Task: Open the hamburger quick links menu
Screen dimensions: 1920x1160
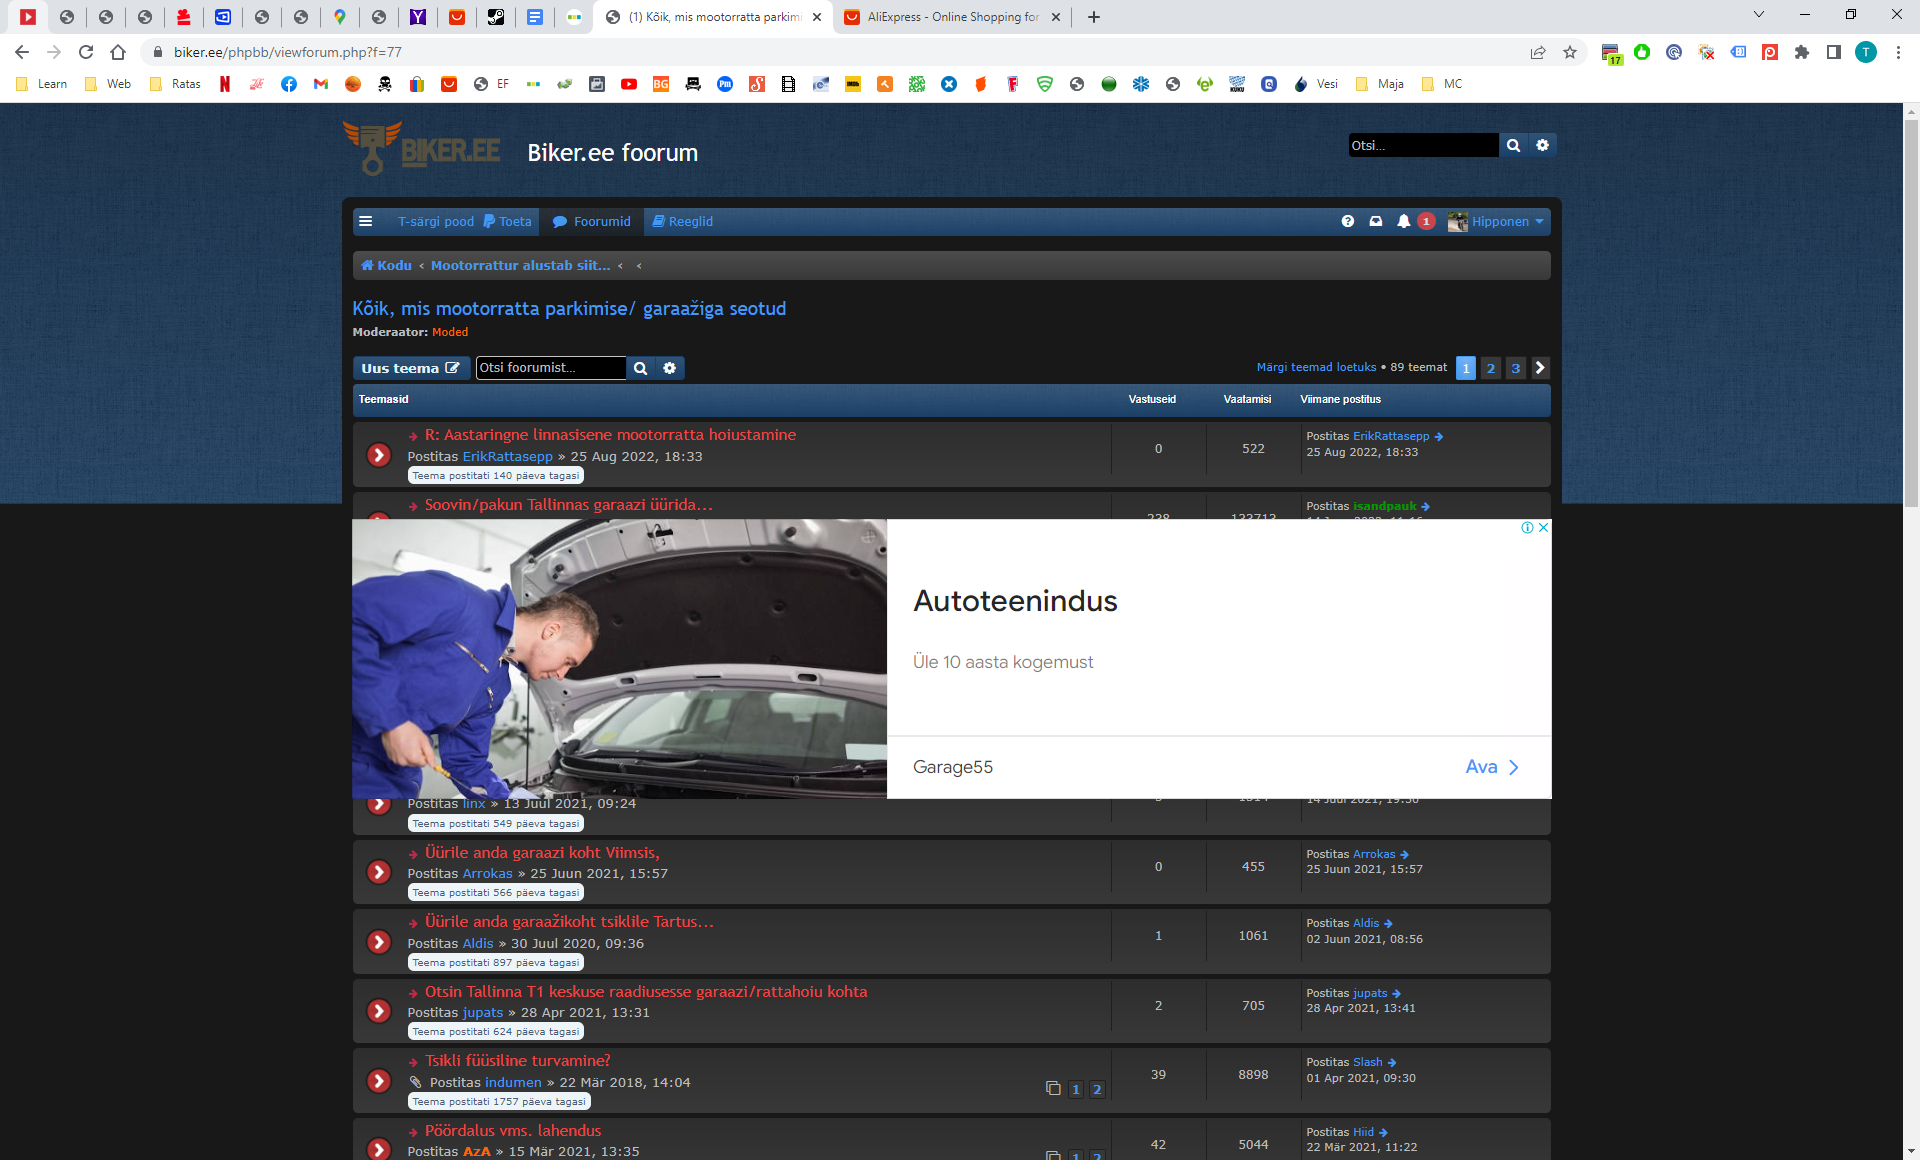Action: click(366, 221)
